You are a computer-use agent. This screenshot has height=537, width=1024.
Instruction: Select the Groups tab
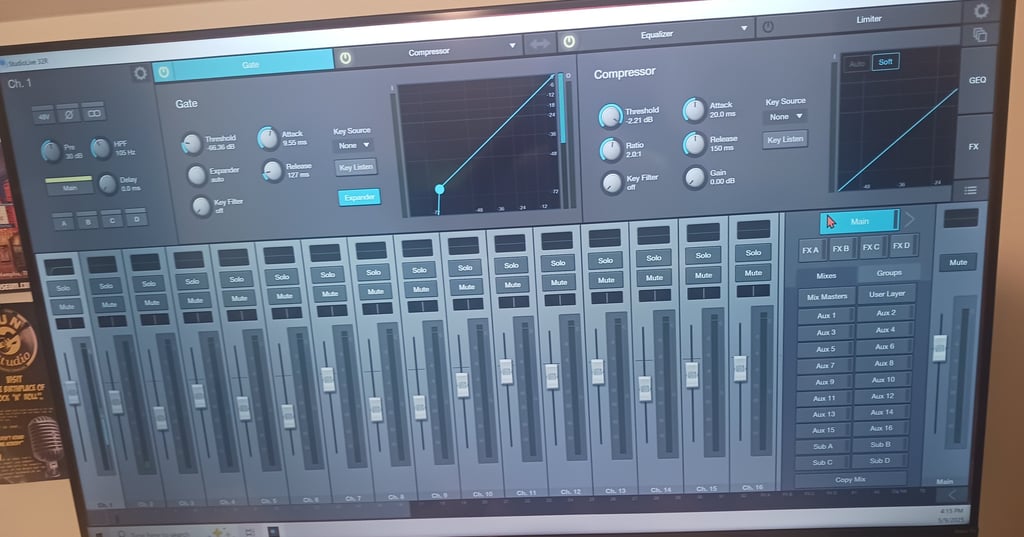click(889, 273)
